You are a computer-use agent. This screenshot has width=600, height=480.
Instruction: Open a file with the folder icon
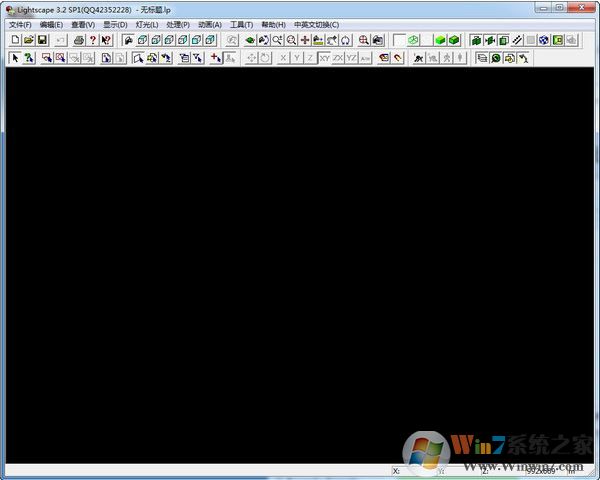[29, 40]
